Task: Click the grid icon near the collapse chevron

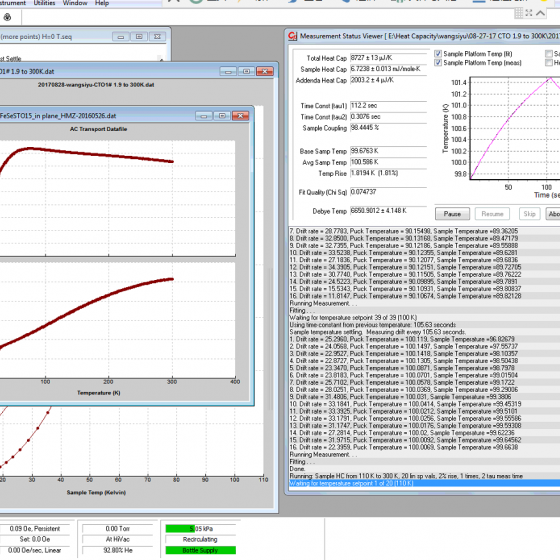Action: click(519, 14)
